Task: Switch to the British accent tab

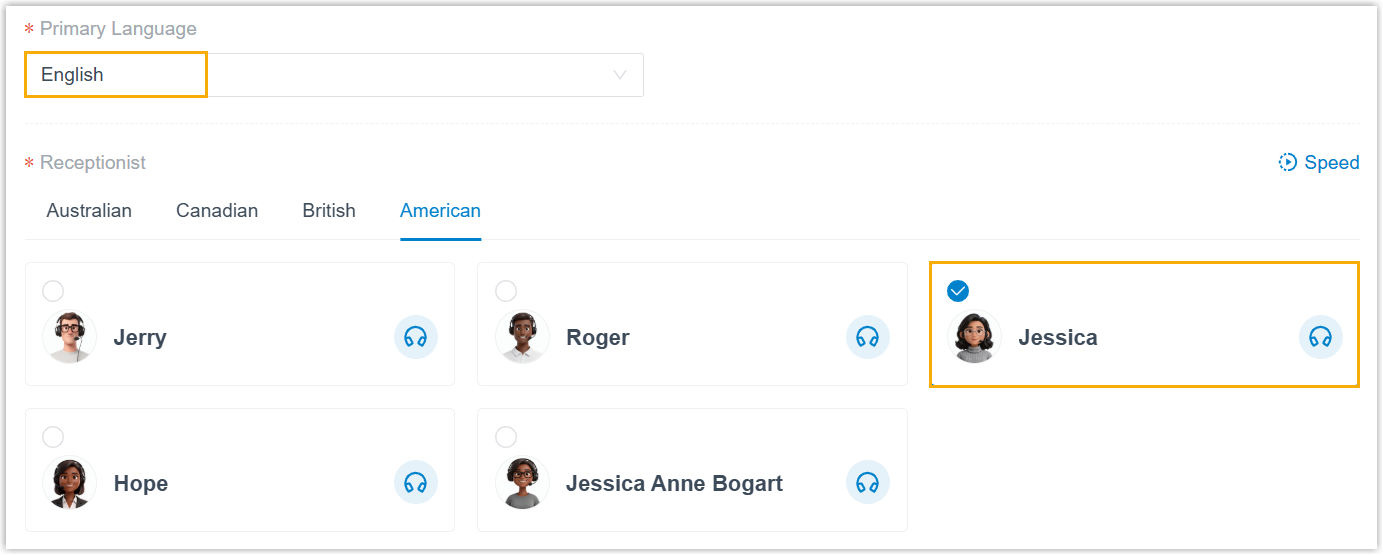Action: pyautogui.click(x=329, y=211)
